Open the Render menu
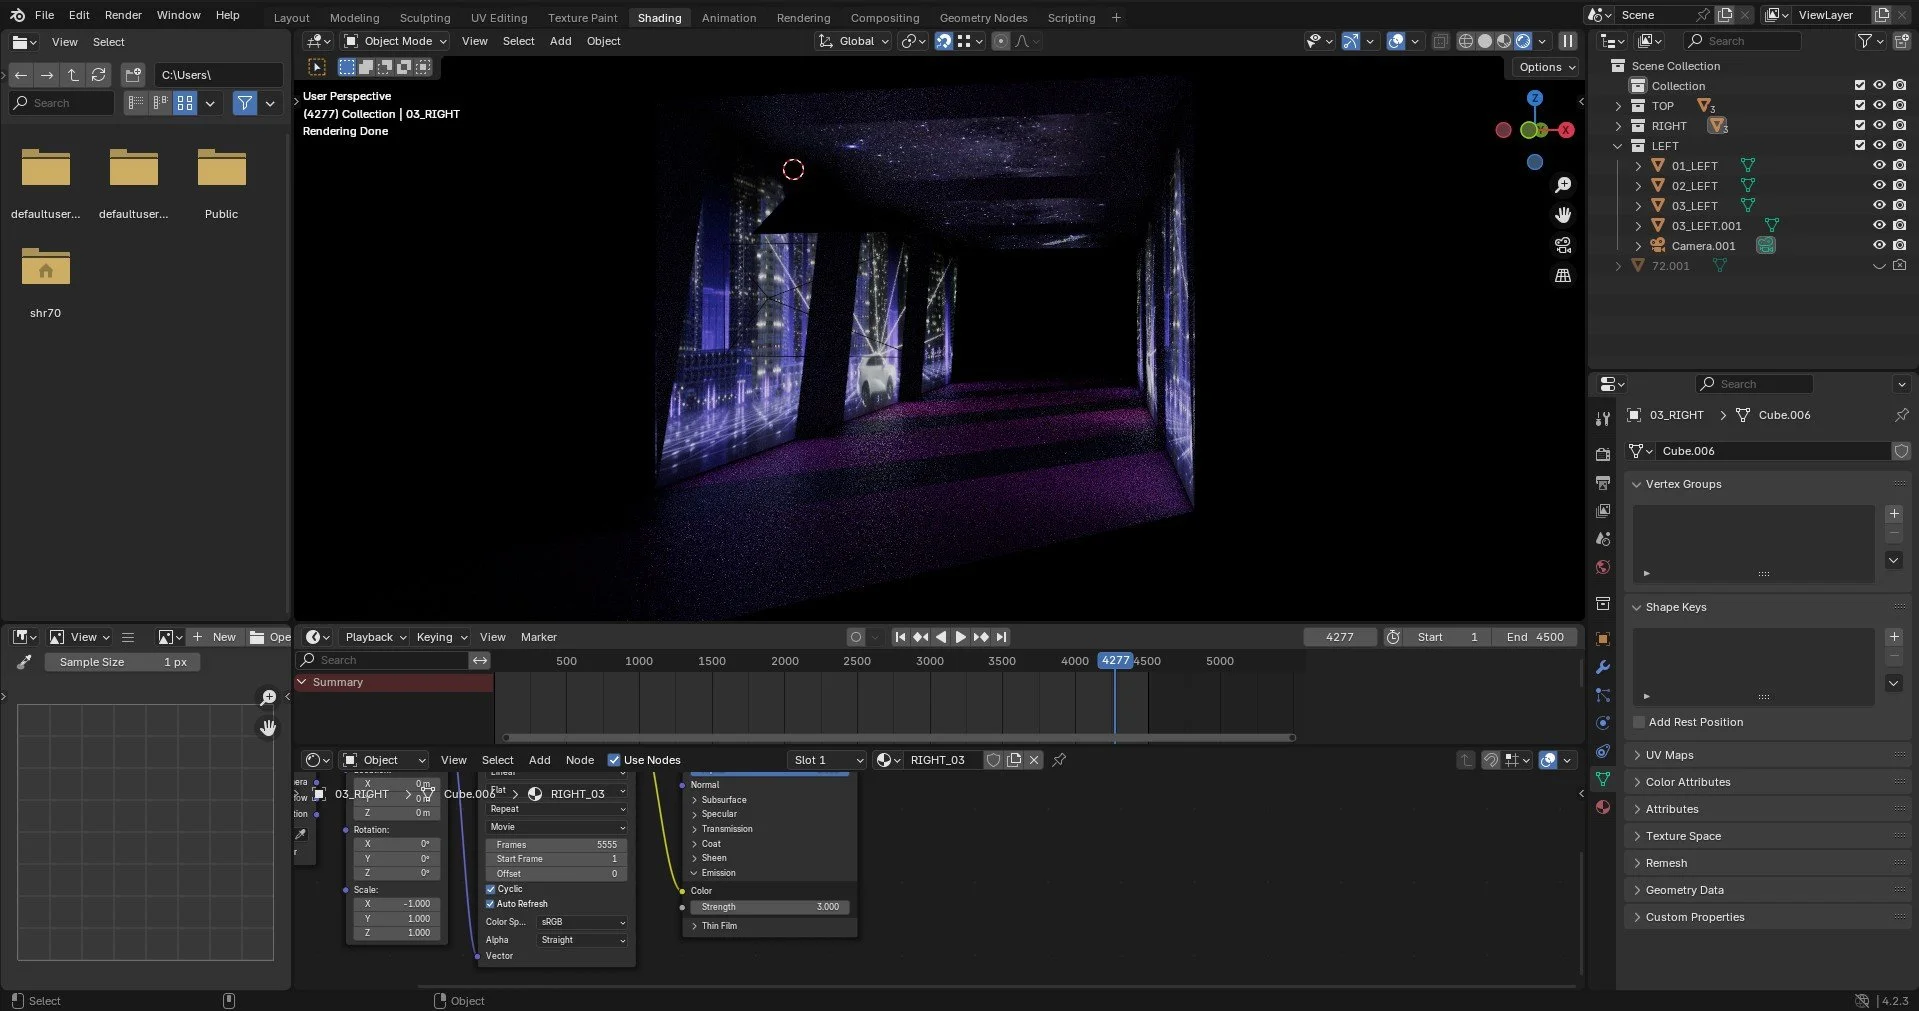1919x1011 pixels. tap(123, 15)
